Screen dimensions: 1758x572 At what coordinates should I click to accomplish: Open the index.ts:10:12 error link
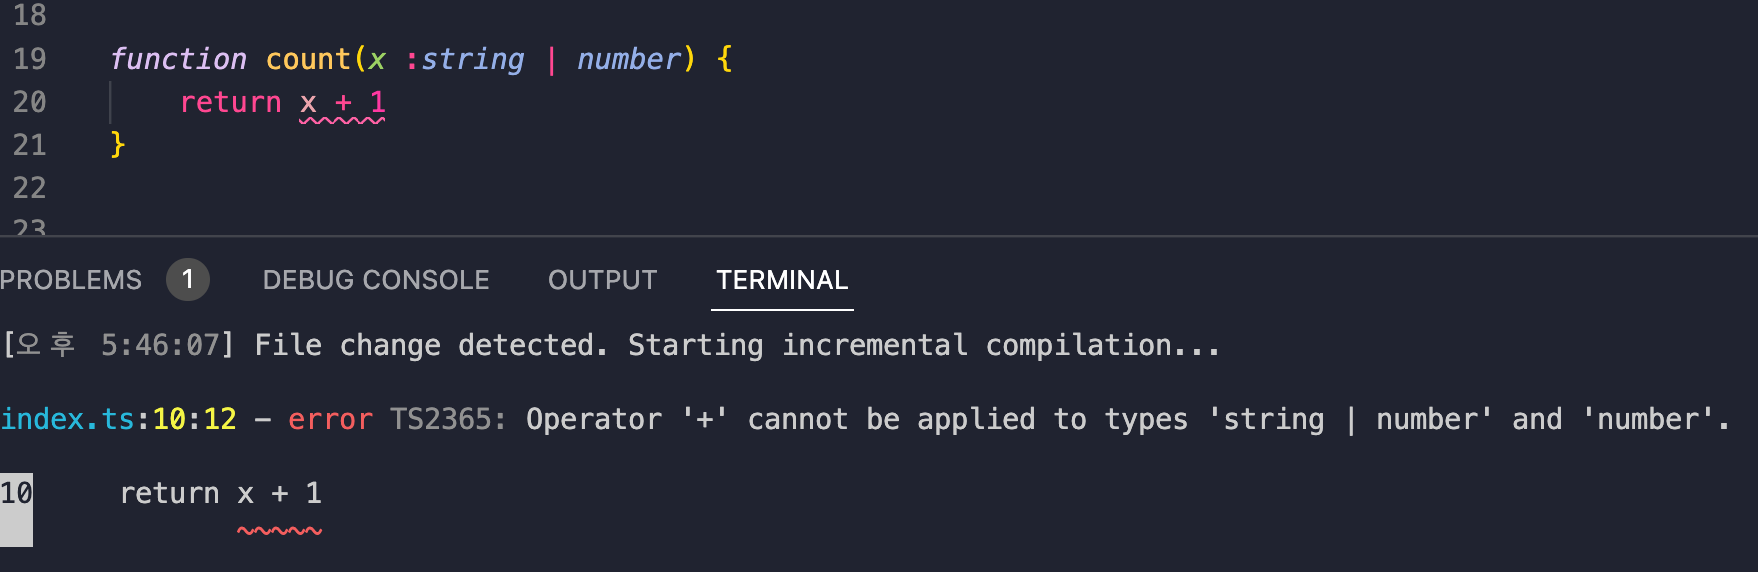point(118,419)
